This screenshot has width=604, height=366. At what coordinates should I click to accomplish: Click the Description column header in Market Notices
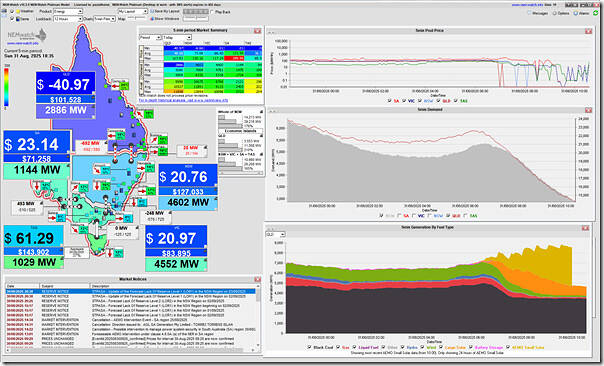pyautogui.click(x=173, y=286)
